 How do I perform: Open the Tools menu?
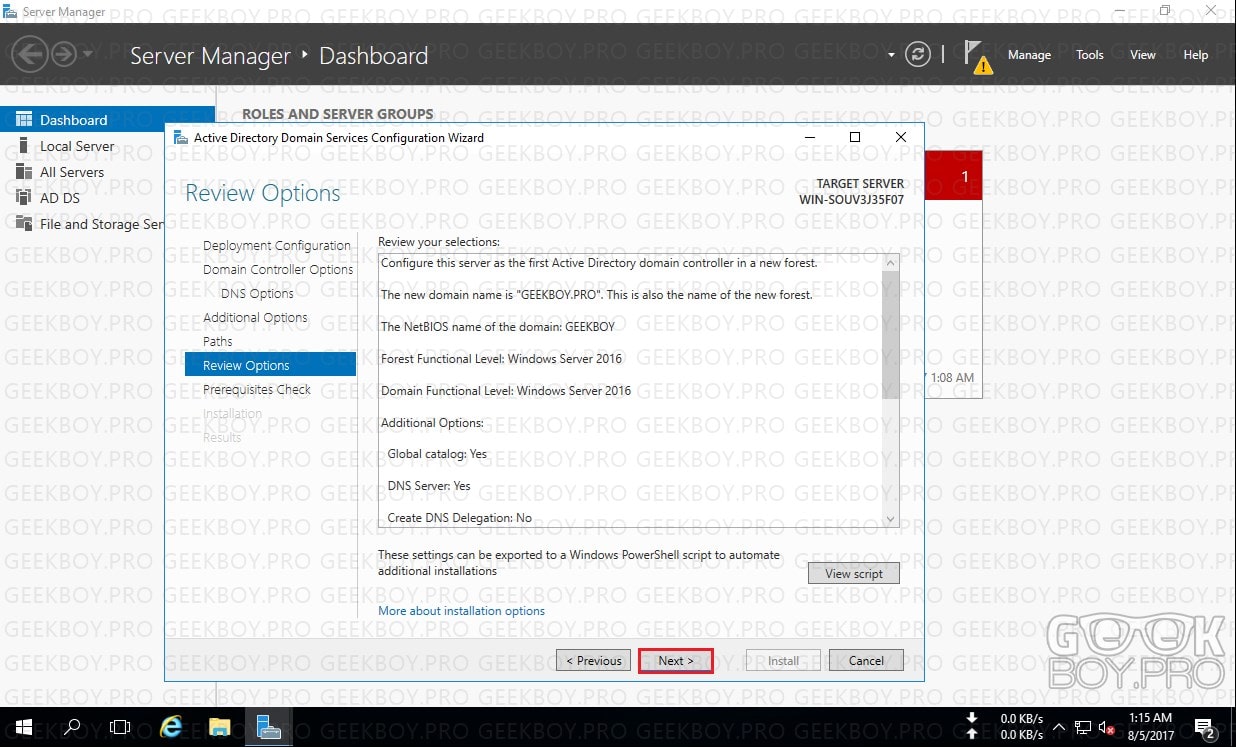click(1090, 55)
